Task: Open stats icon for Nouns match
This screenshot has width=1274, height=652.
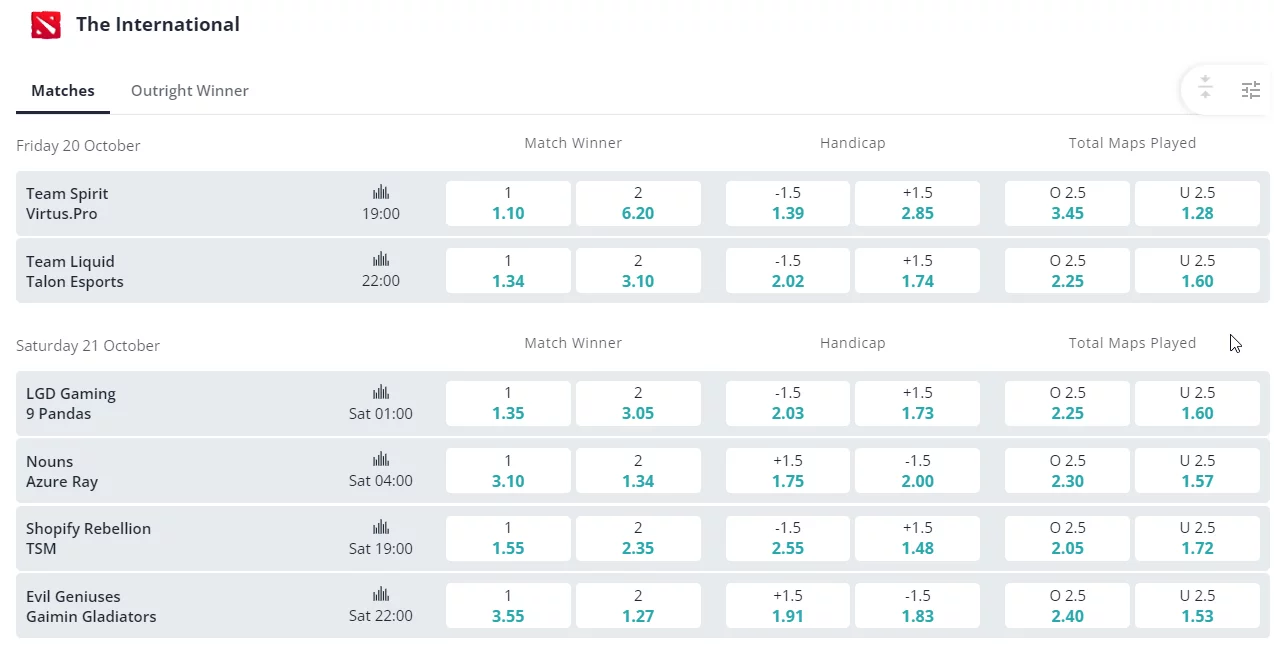Action: pos(381,460)
